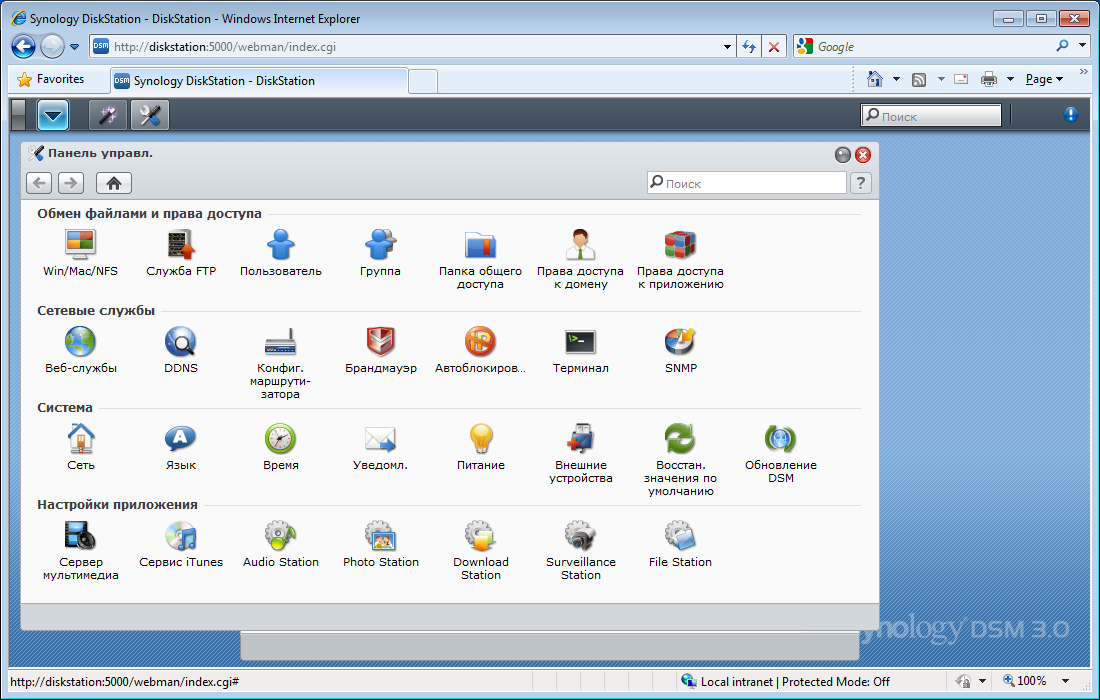Click the browser Back arrow button
1100x700 pixels.
coord(23,47)
